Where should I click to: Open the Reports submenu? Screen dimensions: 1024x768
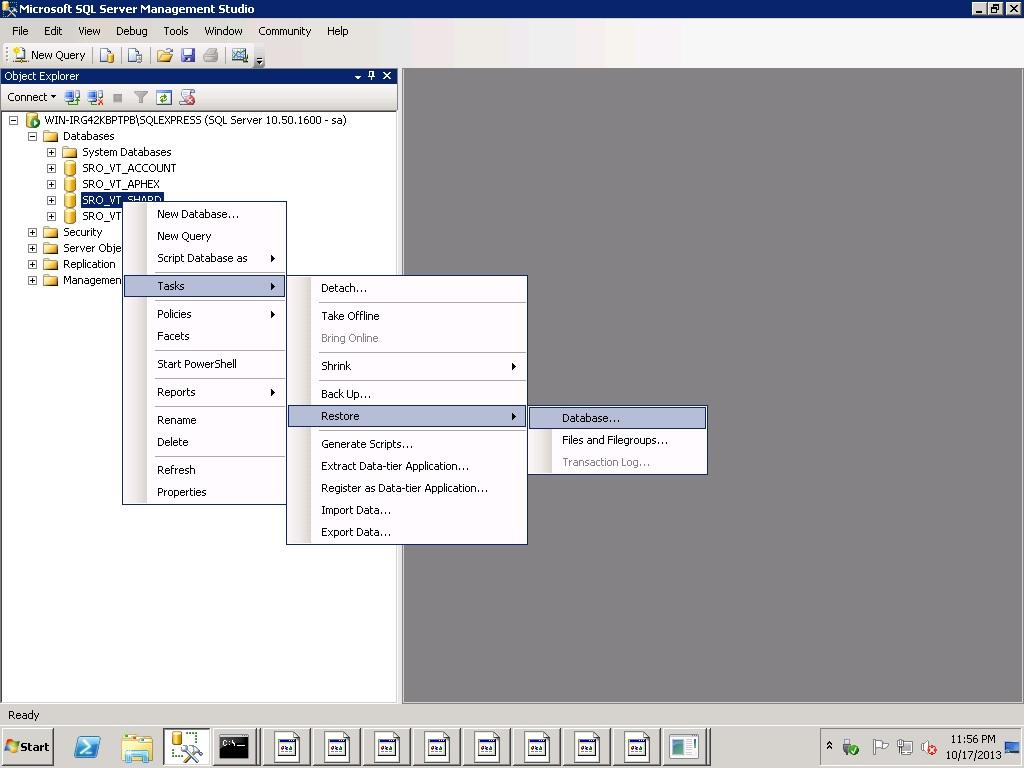click(x=204, y=392)
